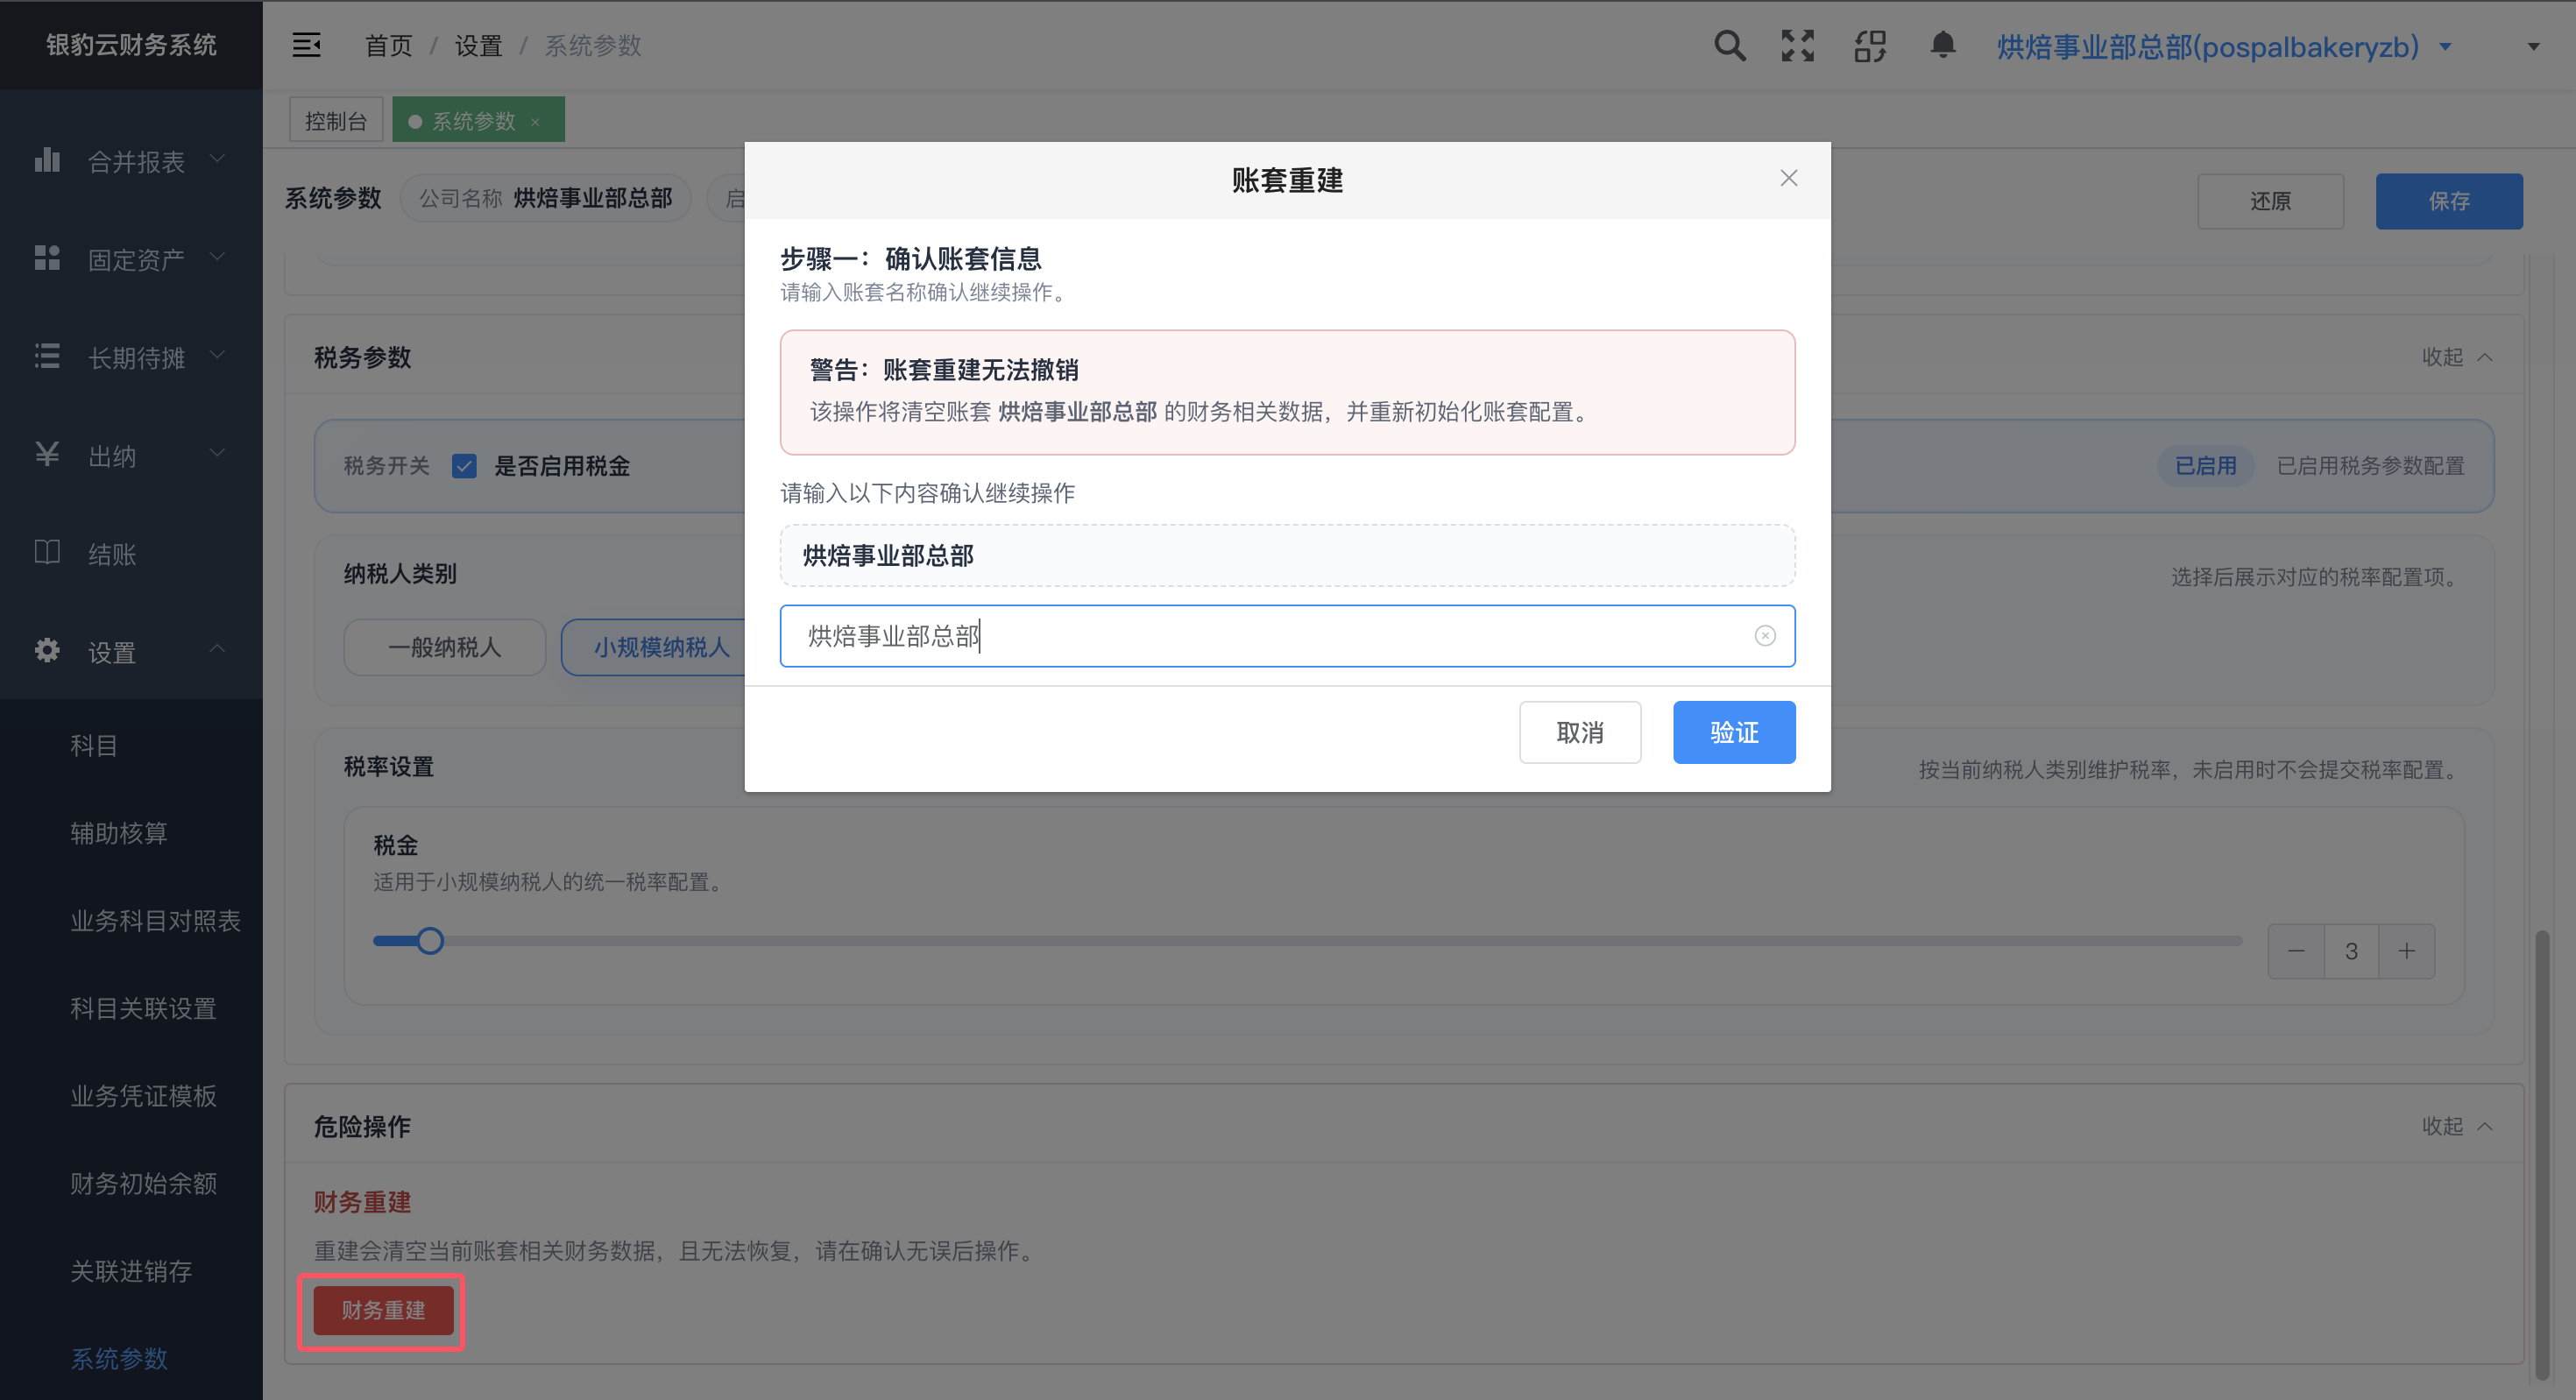
Task: Click the tax rate slider handle
Action: pyautogui.click(x=430, y=941)
